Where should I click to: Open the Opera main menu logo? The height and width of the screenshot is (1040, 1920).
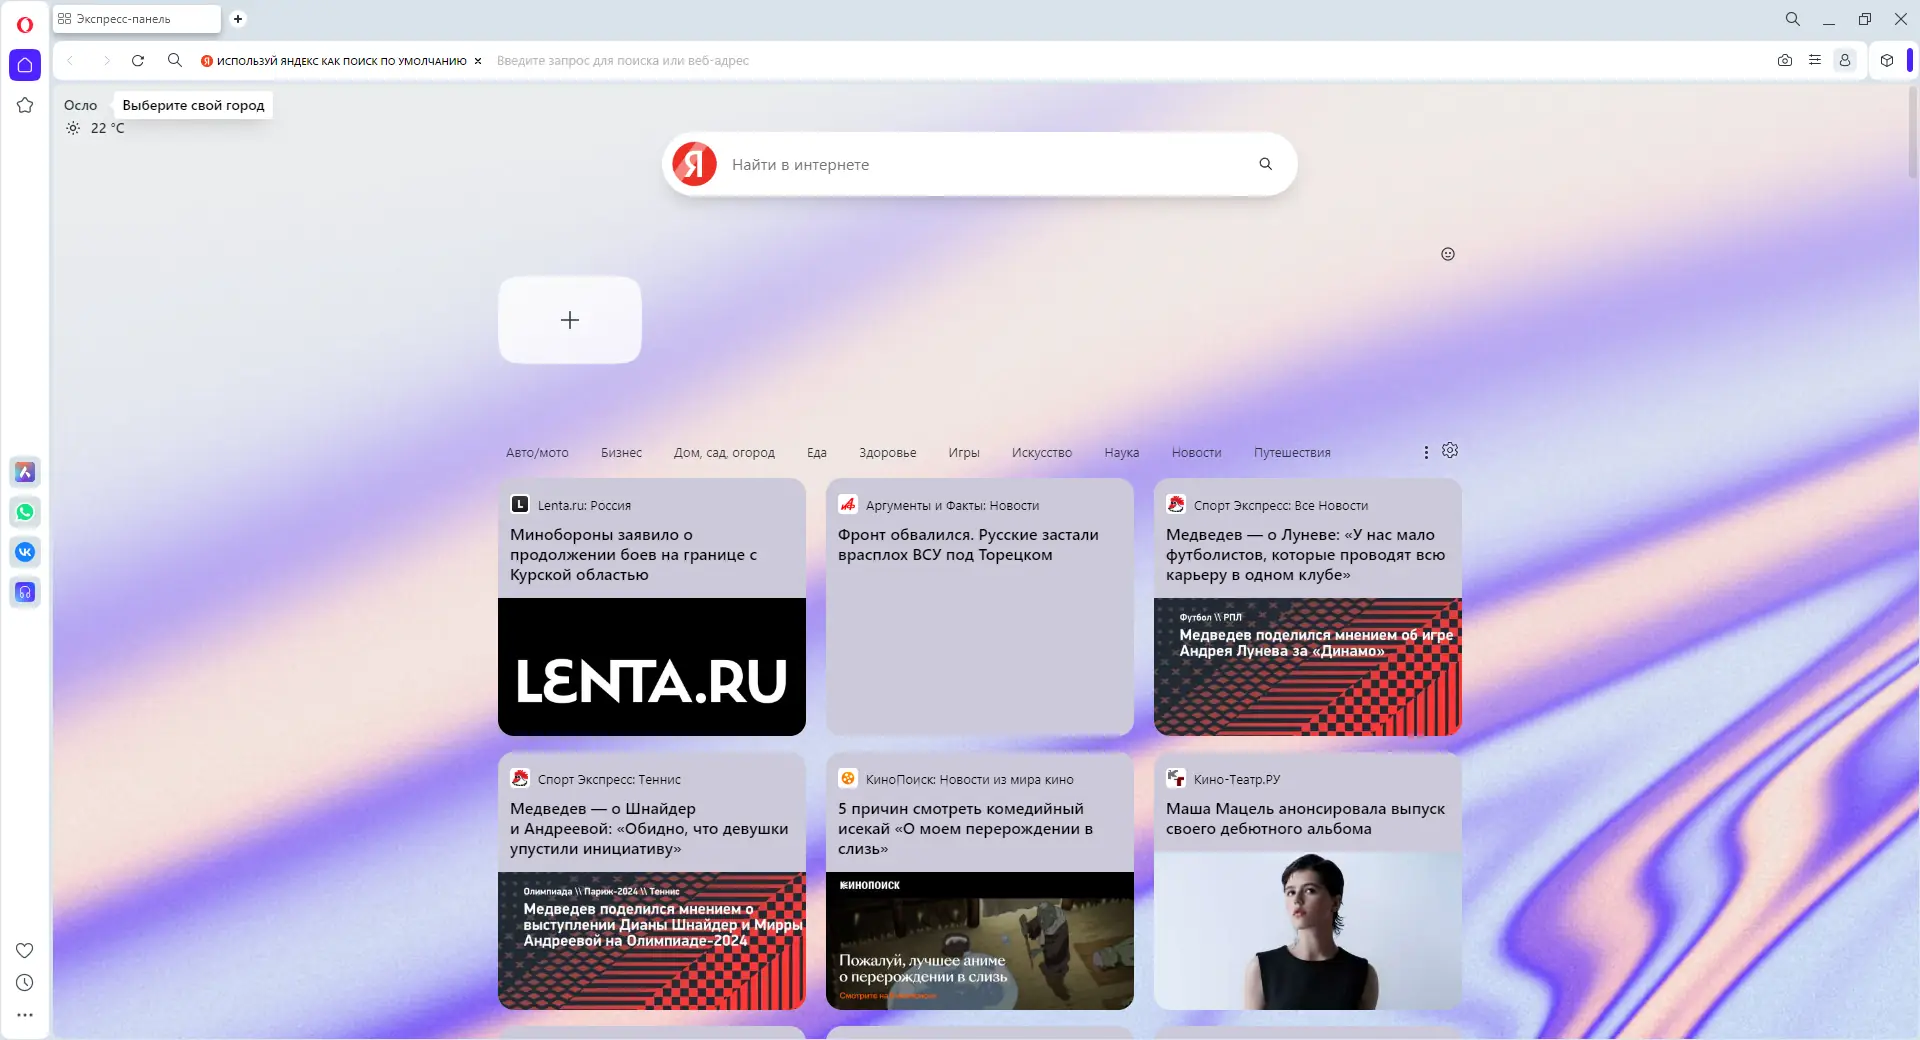25,25
